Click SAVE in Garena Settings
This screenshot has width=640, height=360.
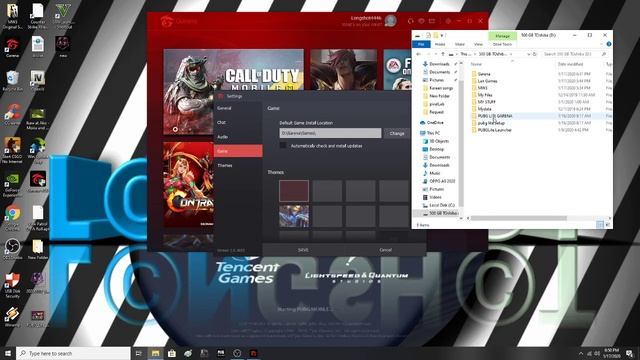[303, 250]
